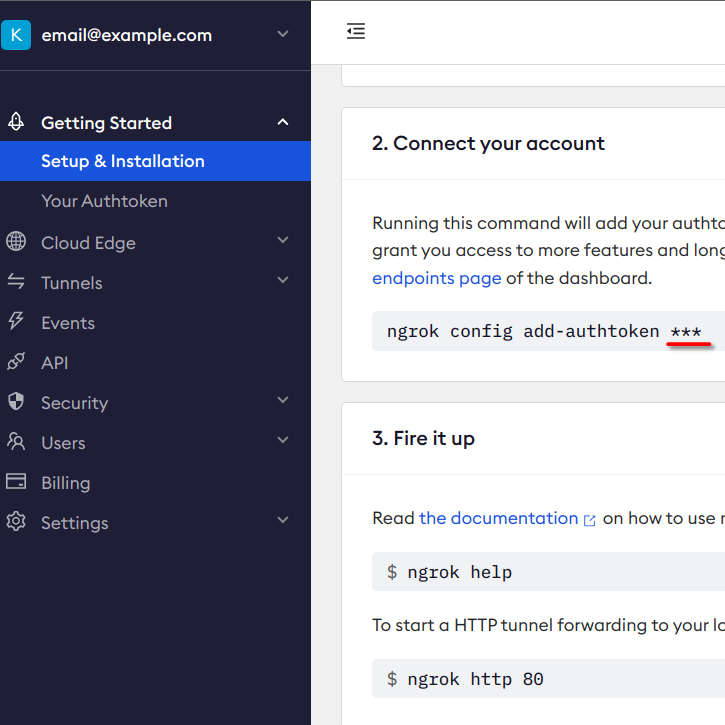Click the Security shield icon

click(16, 401)
